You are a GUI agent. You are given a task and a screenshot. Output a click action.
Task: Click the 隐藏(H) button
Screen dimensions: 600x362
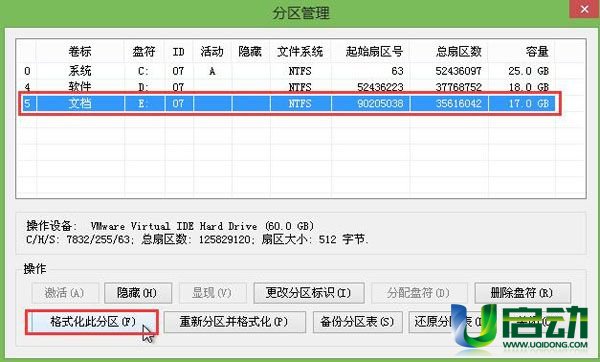(138, 293)
